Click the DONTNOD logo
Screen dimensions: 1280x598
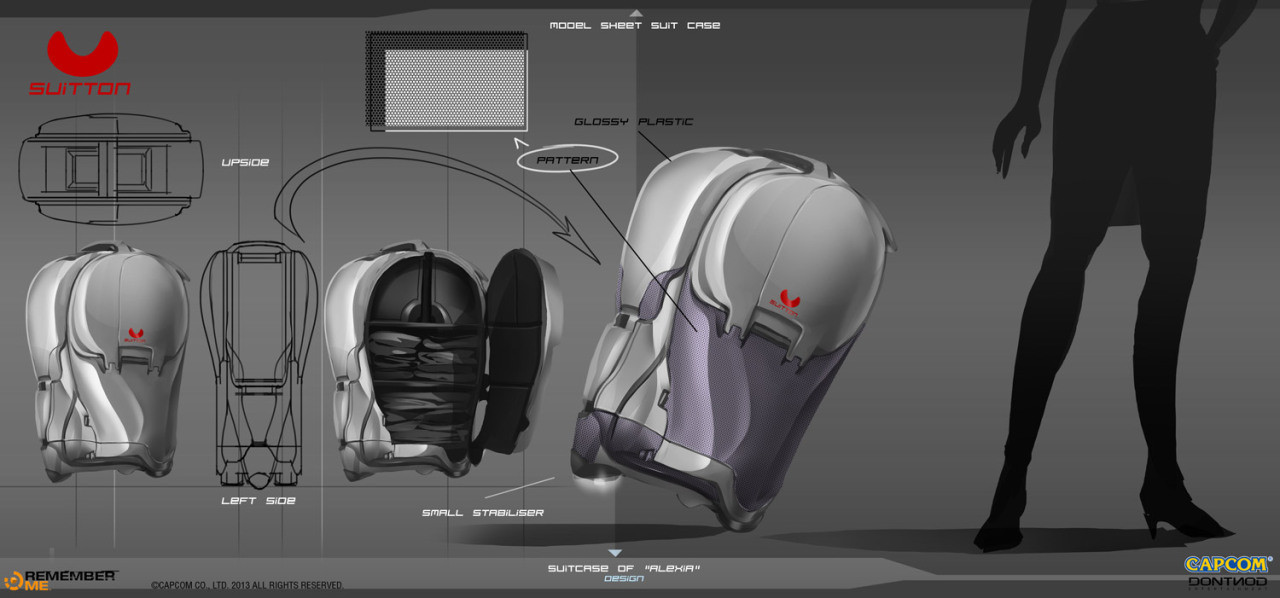click(x=1228, y=584)
